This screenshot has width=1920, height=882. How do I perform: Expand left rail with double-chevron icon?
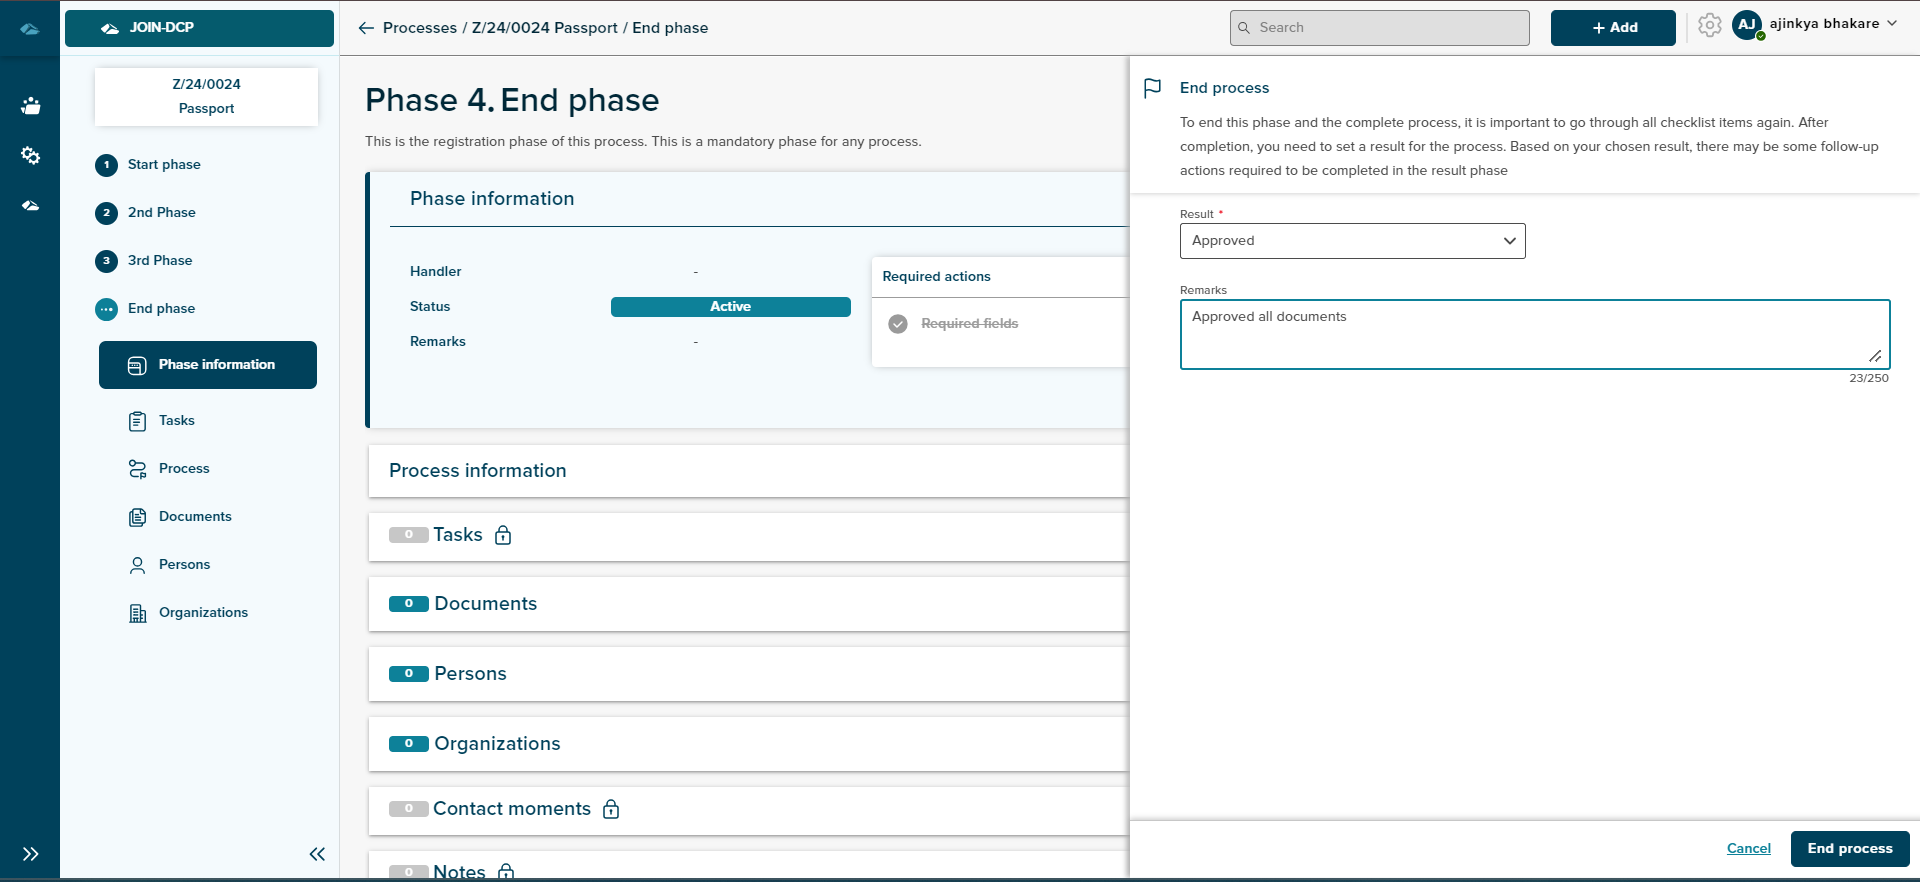click(x=31, y=854)
